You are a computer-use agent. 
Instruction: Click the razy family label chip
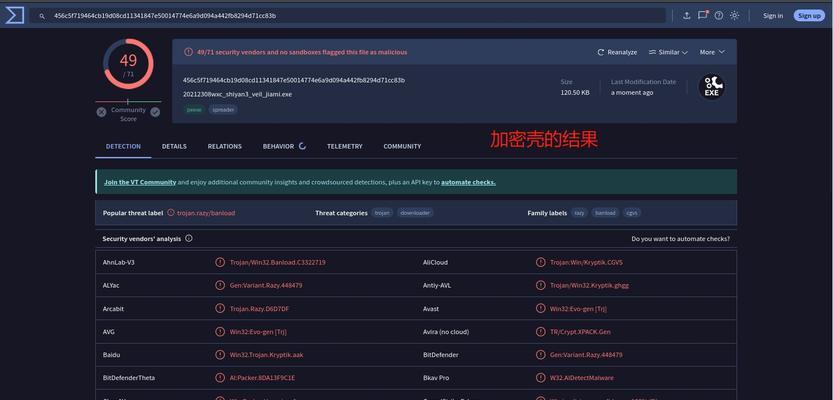pyautogui.click(x=579, y=213)
